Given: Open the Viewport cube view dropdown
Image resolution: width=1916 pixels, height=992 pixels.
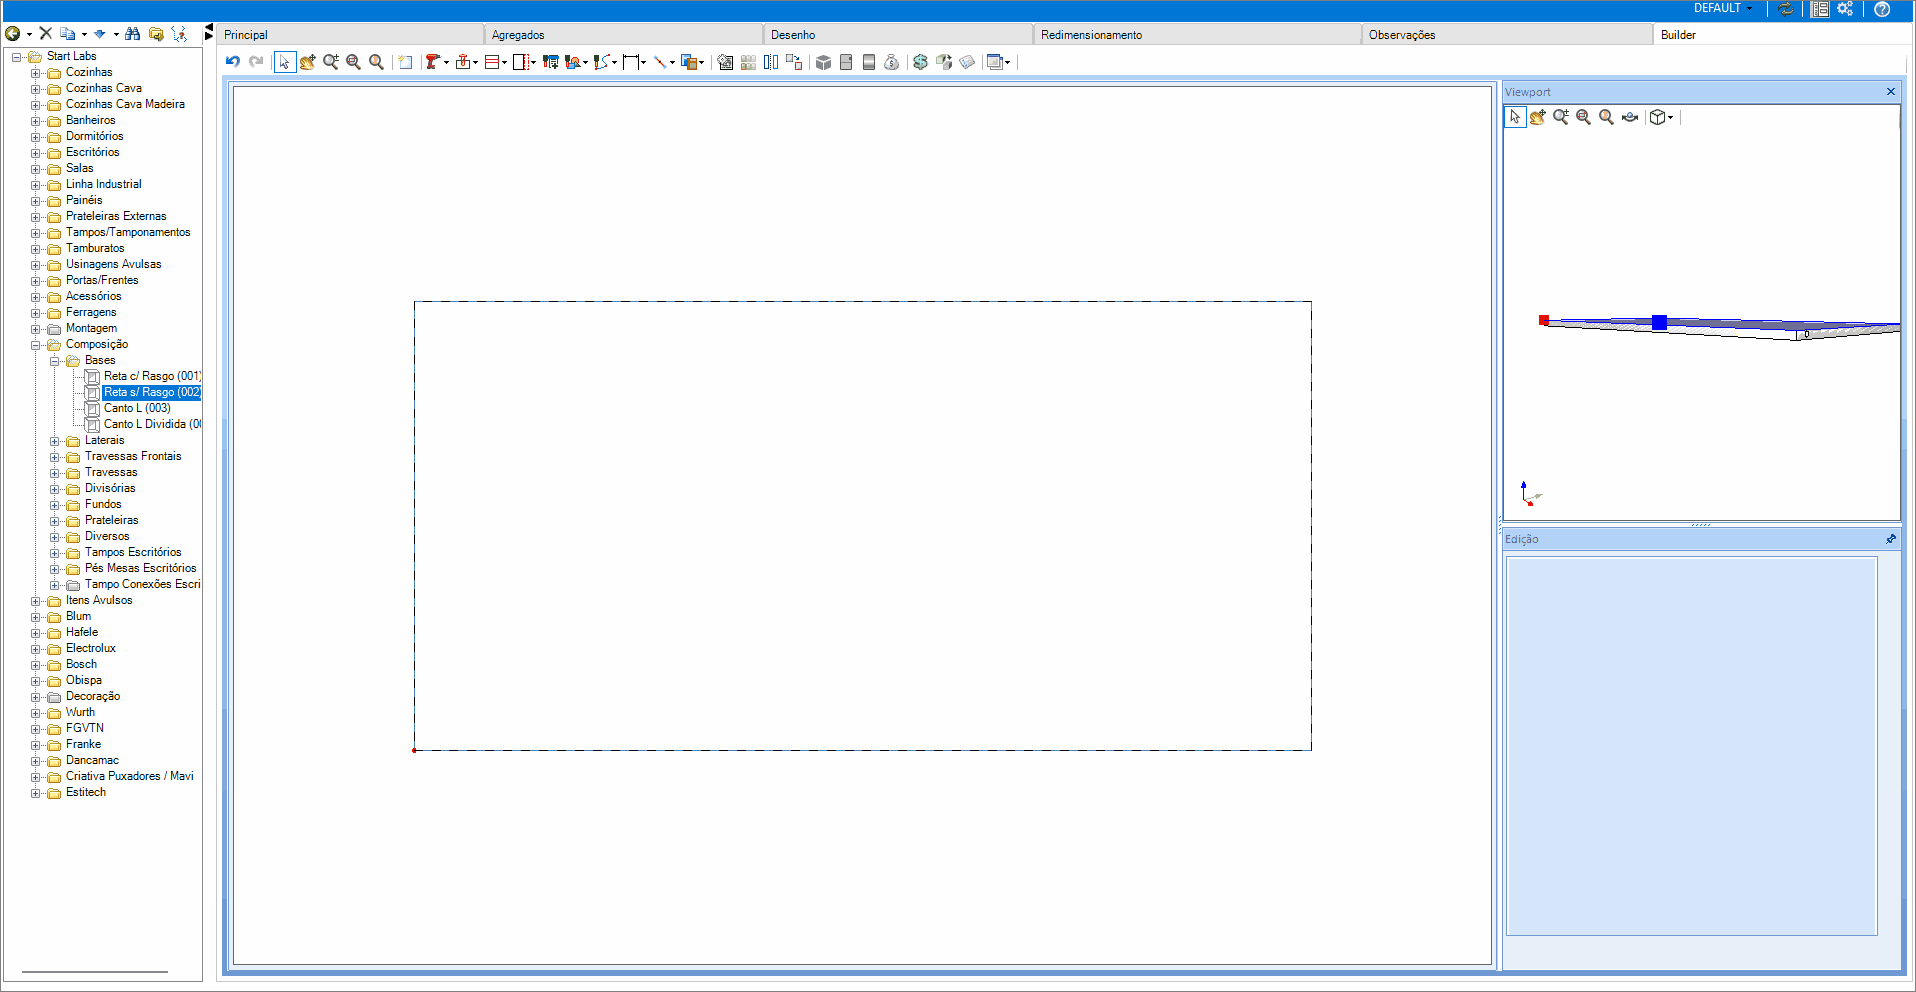Looking at the screenshot, I should pyautogui.click(x=1670, y=118).
